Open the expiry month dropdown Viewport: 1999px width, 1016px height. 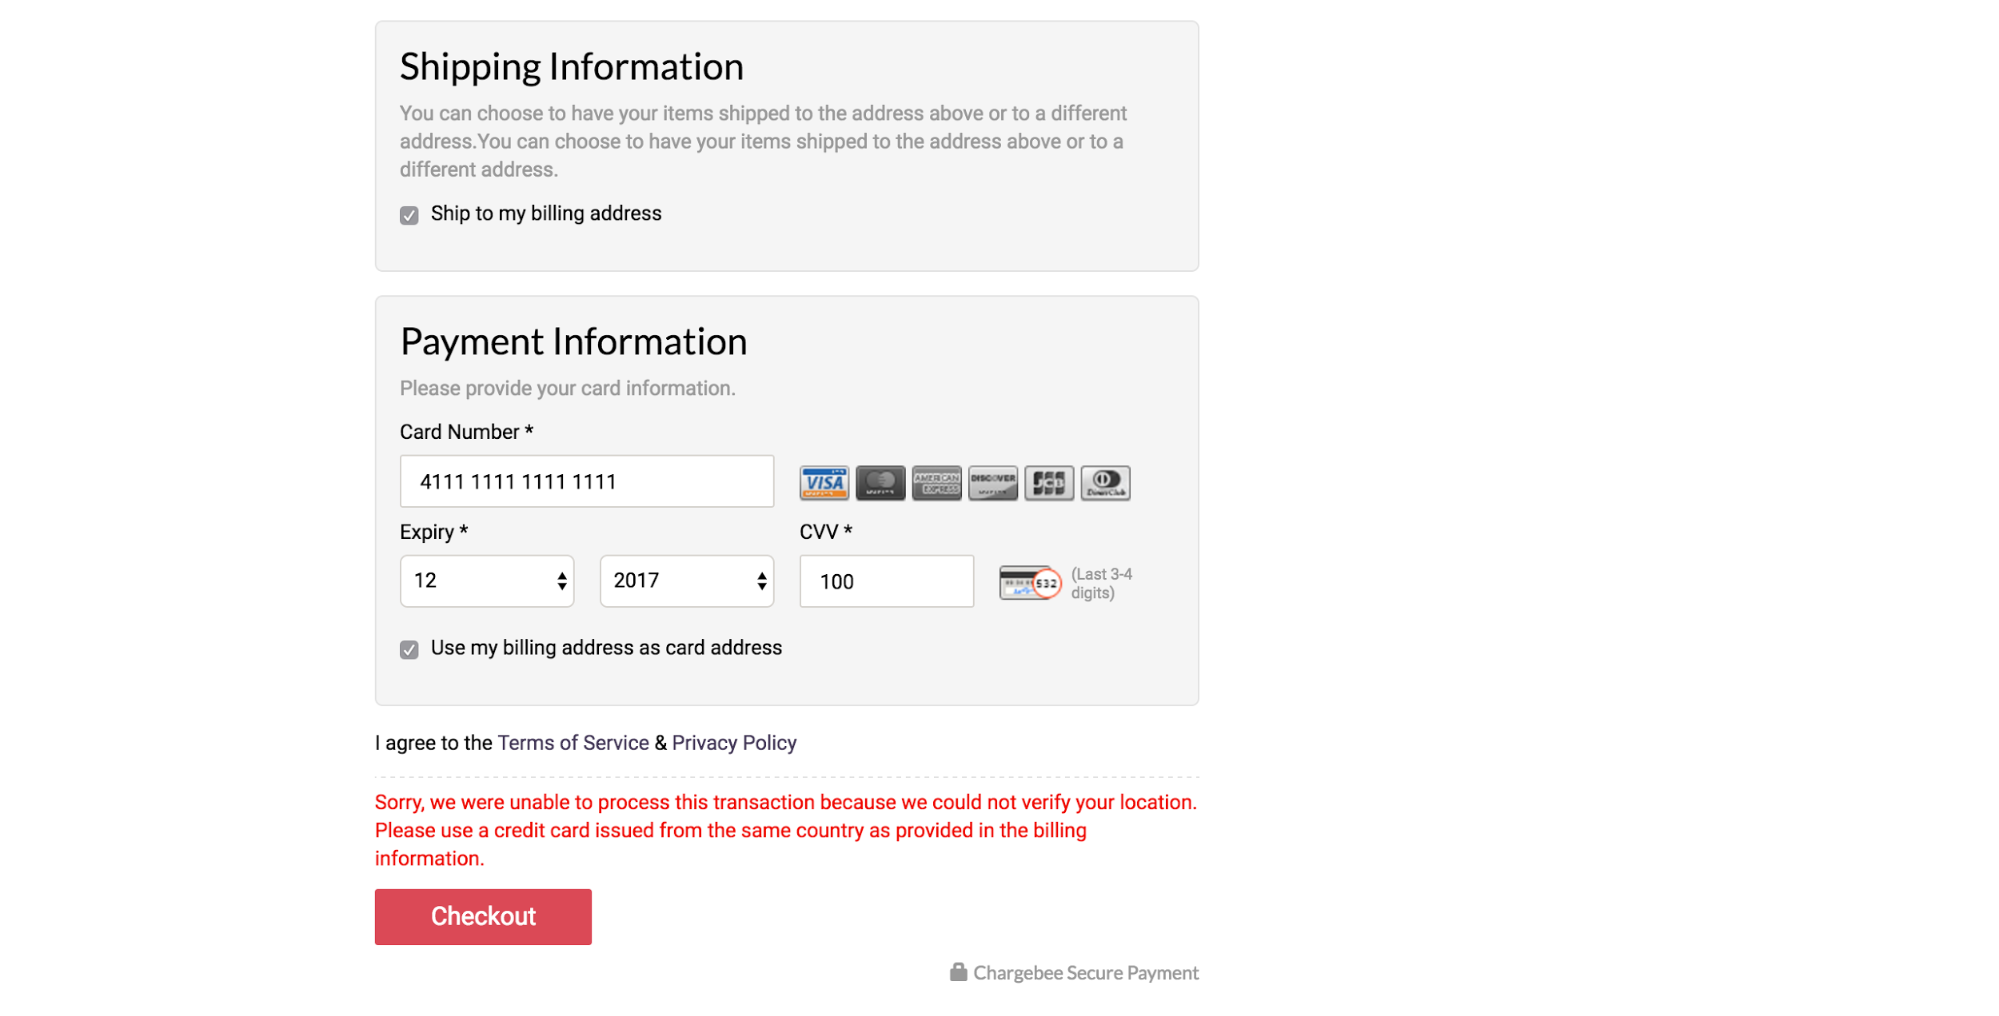pos(487,581)
